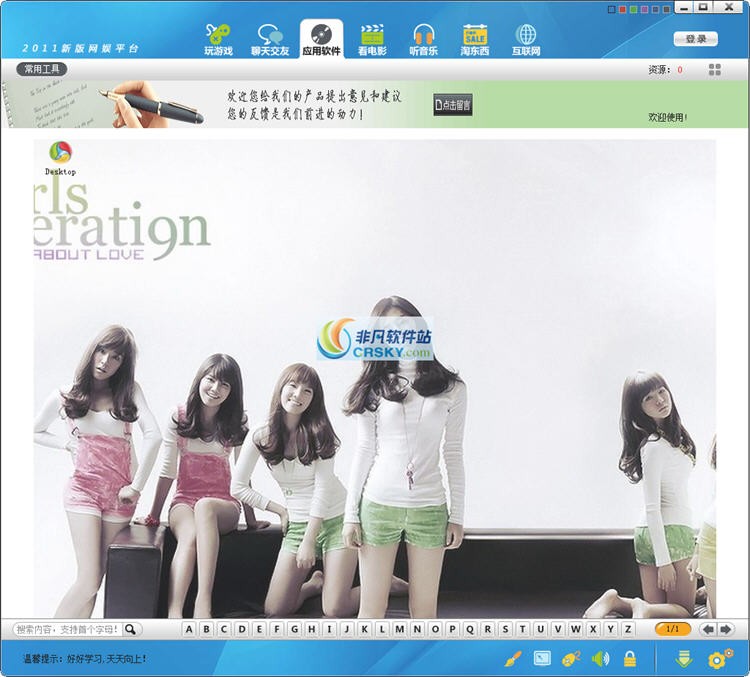Pick the red theme color swatch
Image resolution: width=750 pixels, height=677 pixels.
(624, 9)
